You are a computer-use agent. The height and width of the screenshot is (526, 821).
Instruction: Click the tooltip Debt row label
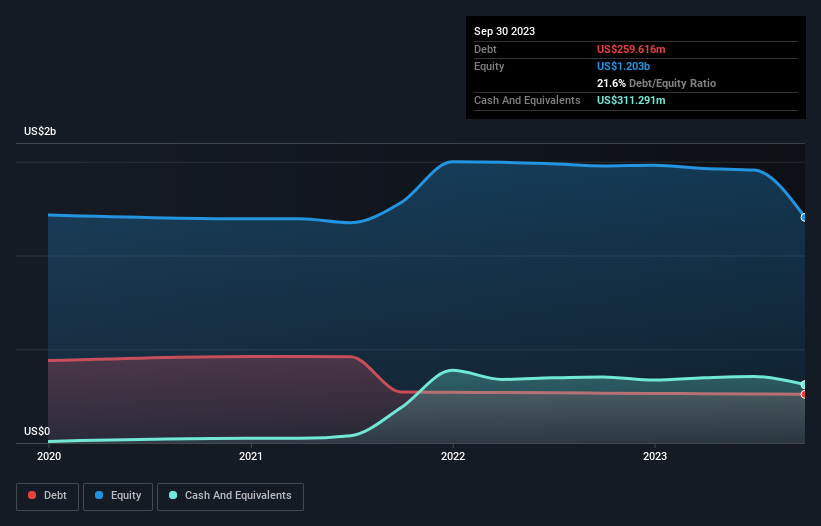[x=485, y=49]
